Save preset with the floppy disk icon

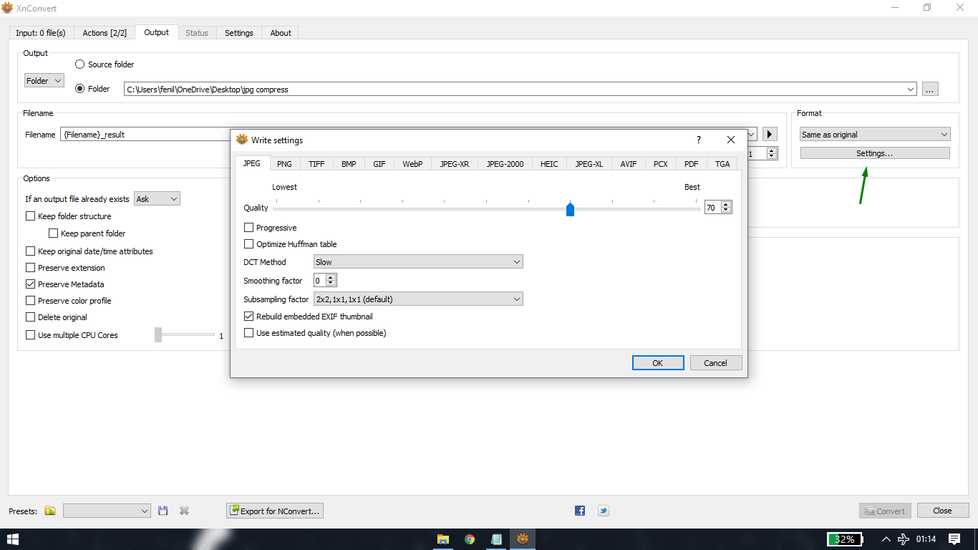[x=163, y=511]
